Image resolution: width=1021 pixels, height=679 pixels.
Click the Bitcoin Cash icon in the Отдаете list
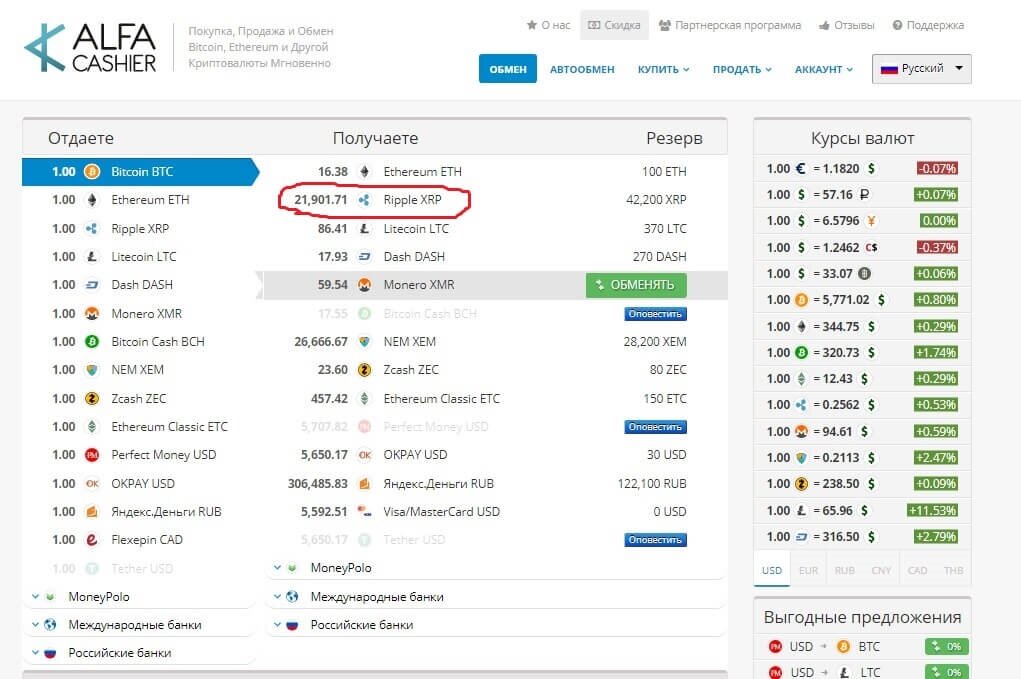click(x=92, y=341)
